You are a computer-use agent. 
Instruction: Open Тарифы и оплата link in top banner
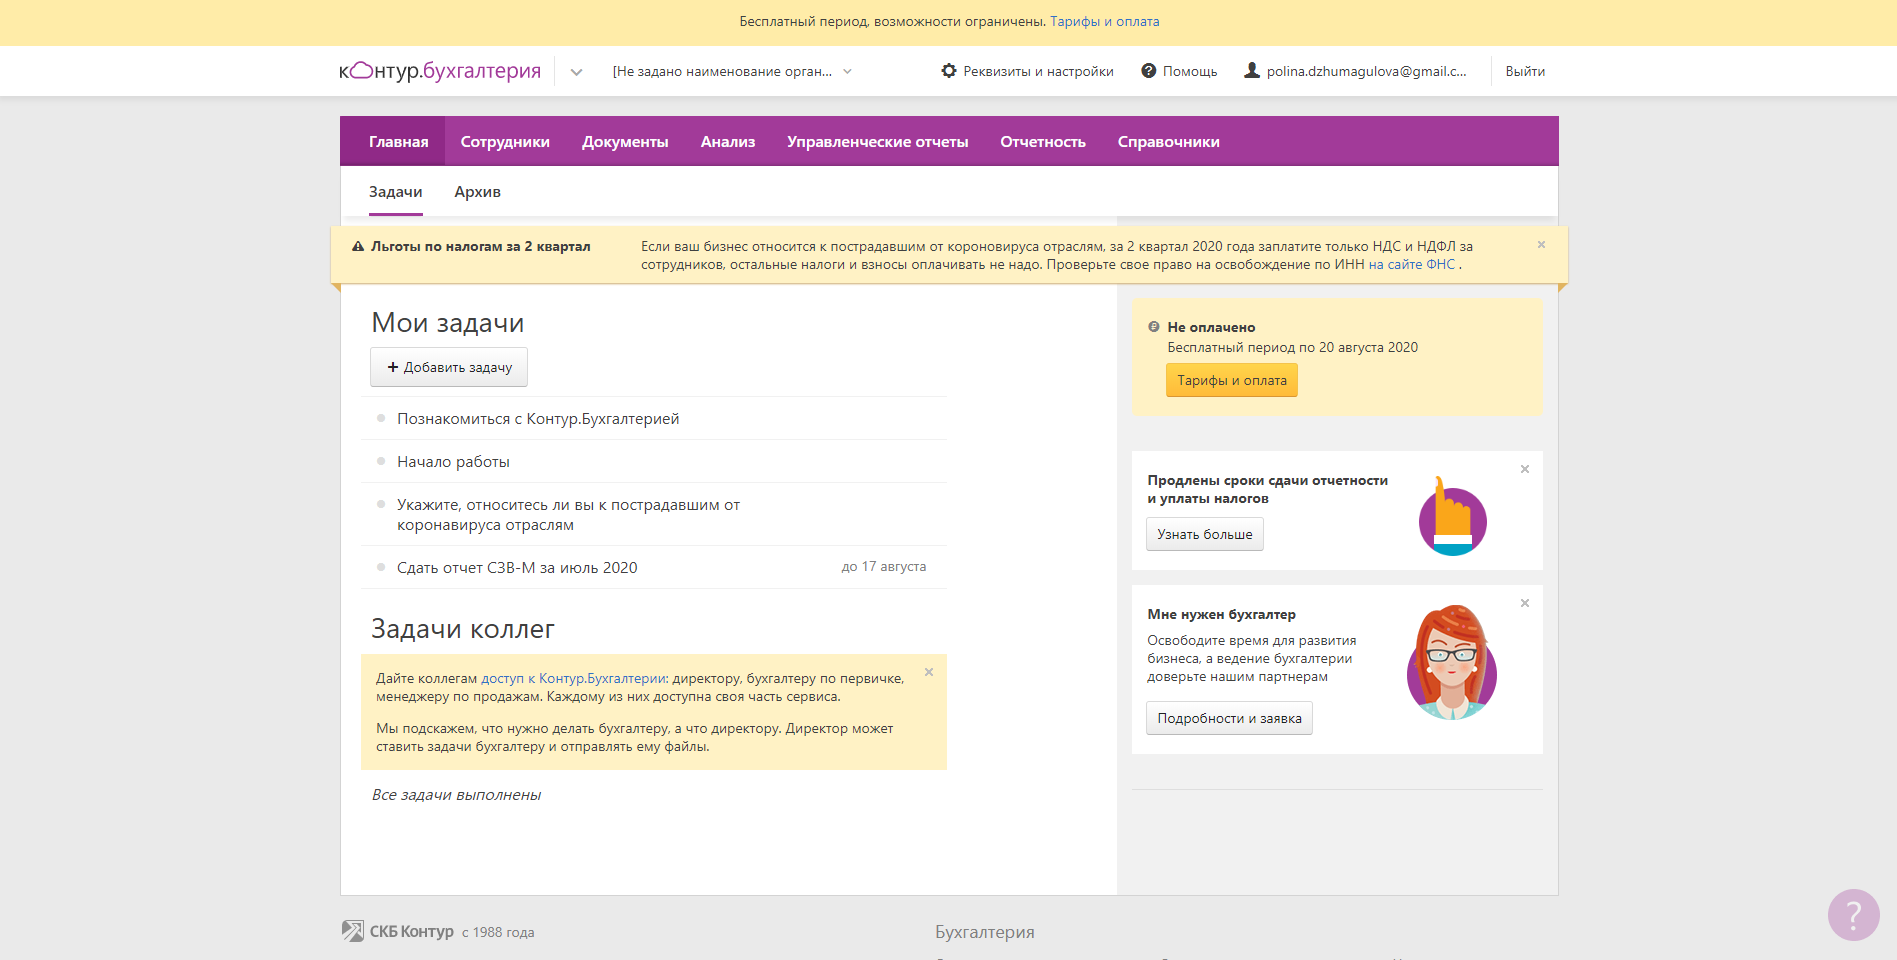(x=1105, y=22)
